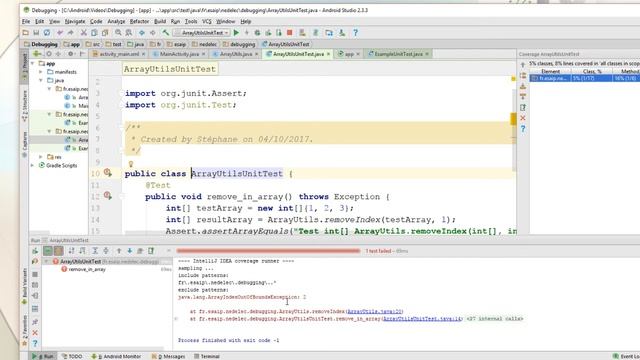Screen dimensions: 640x360
Task: Switch to the ExampleUnitTest.java editor tab
Action: click(398, 54)
